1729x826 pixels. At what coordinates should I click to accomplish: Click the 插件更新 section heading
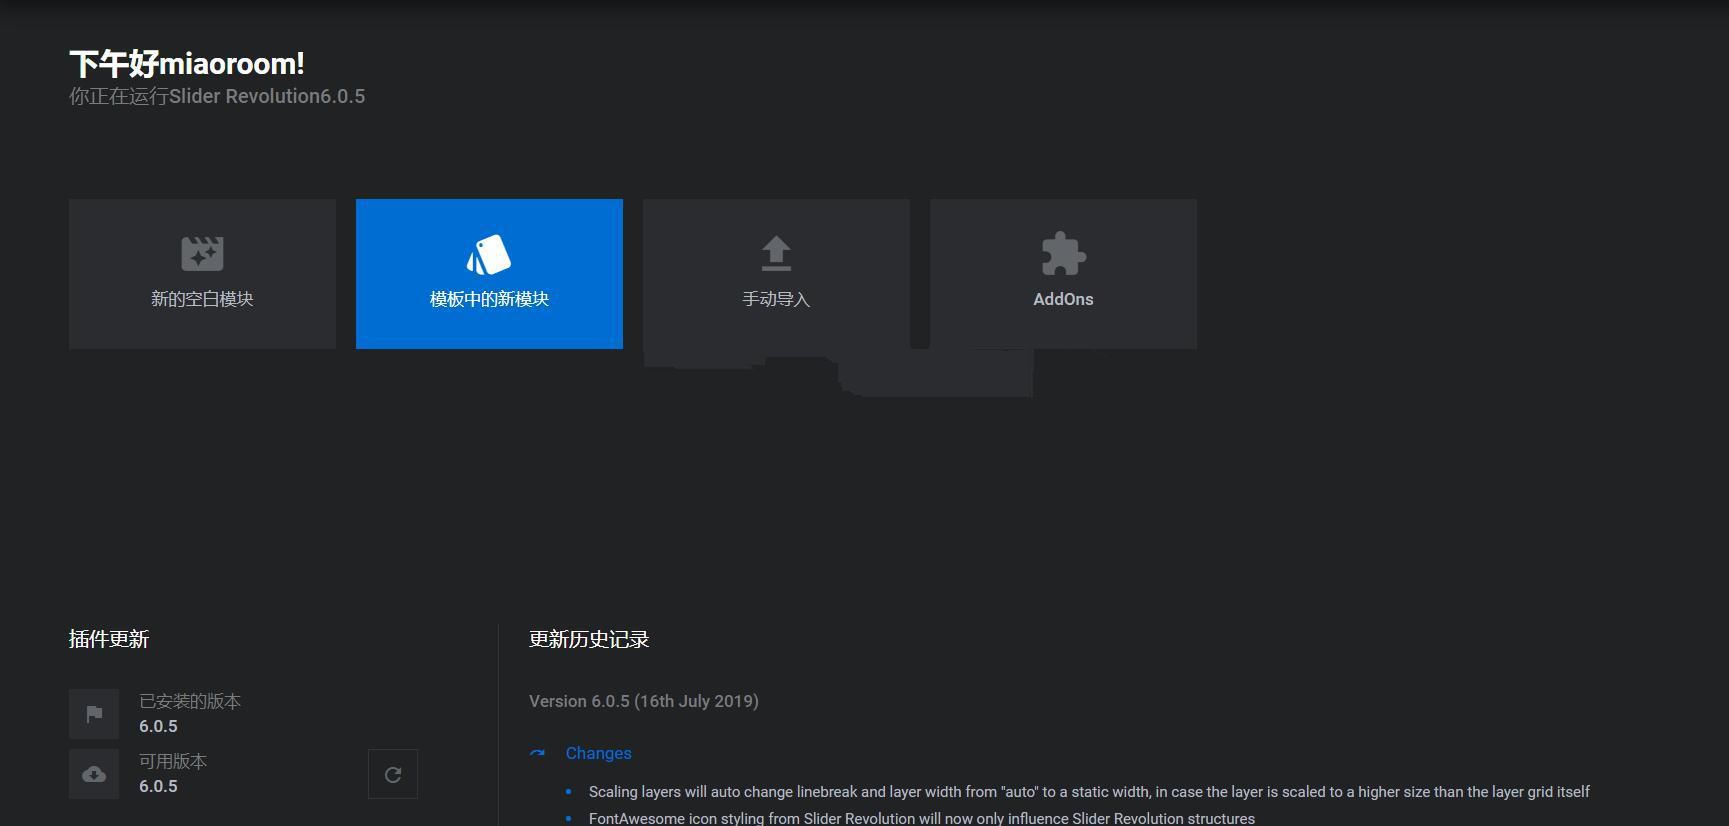click(109, 639)
